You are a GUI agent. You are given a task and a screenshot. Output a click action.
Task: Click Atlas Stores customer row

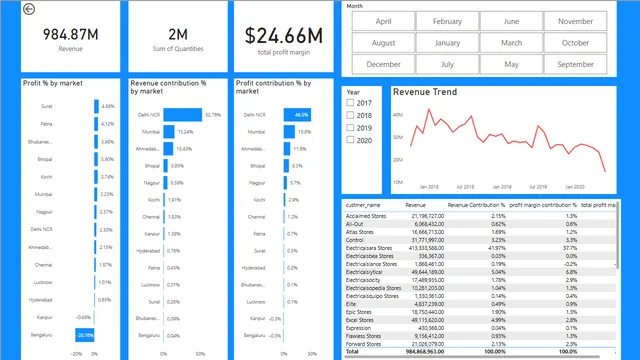480,232
